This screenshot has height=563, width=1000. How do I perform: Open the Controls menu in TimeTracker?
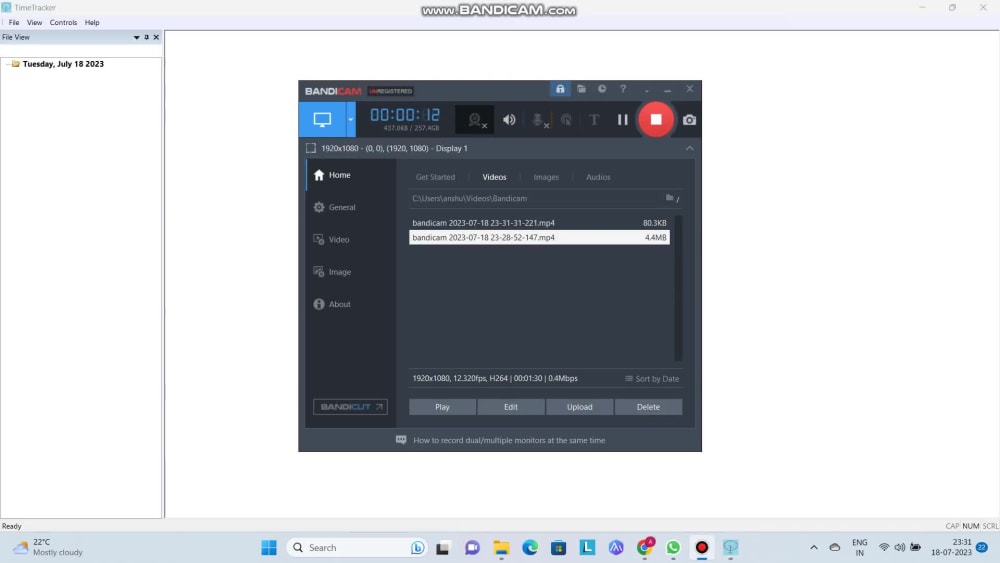63,22
